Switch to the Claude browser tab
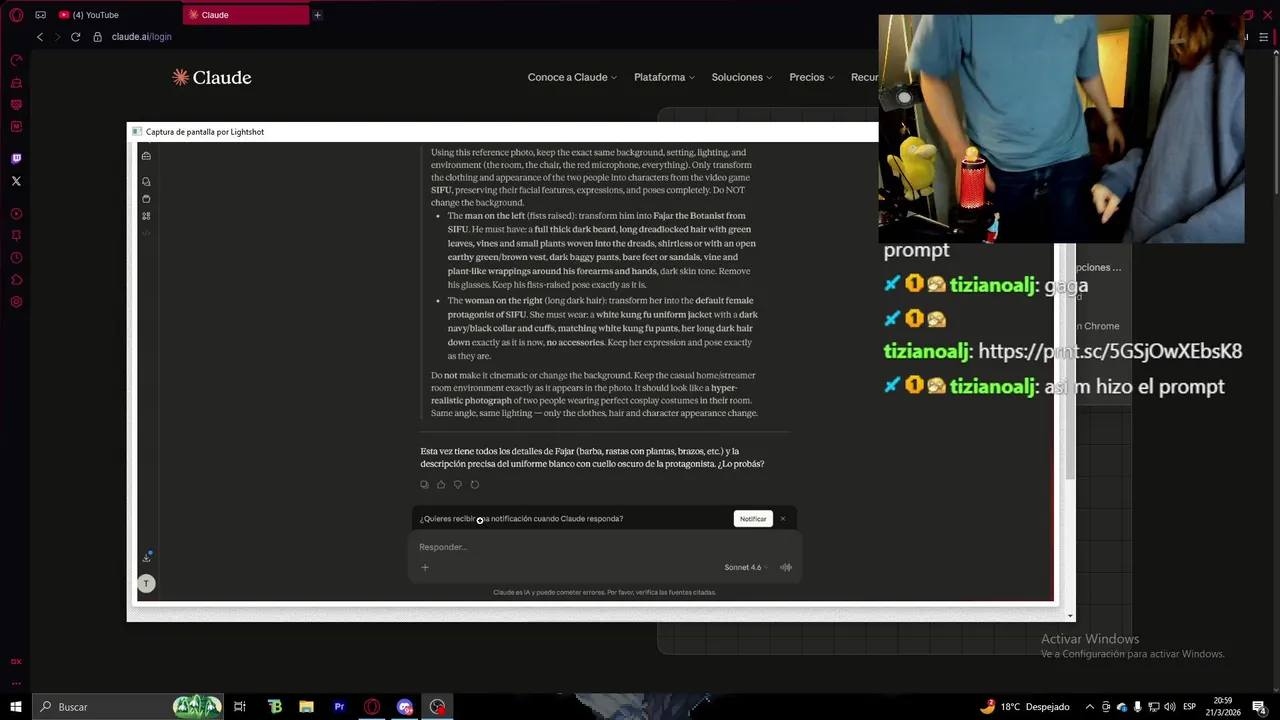 (x=245, y=15)
